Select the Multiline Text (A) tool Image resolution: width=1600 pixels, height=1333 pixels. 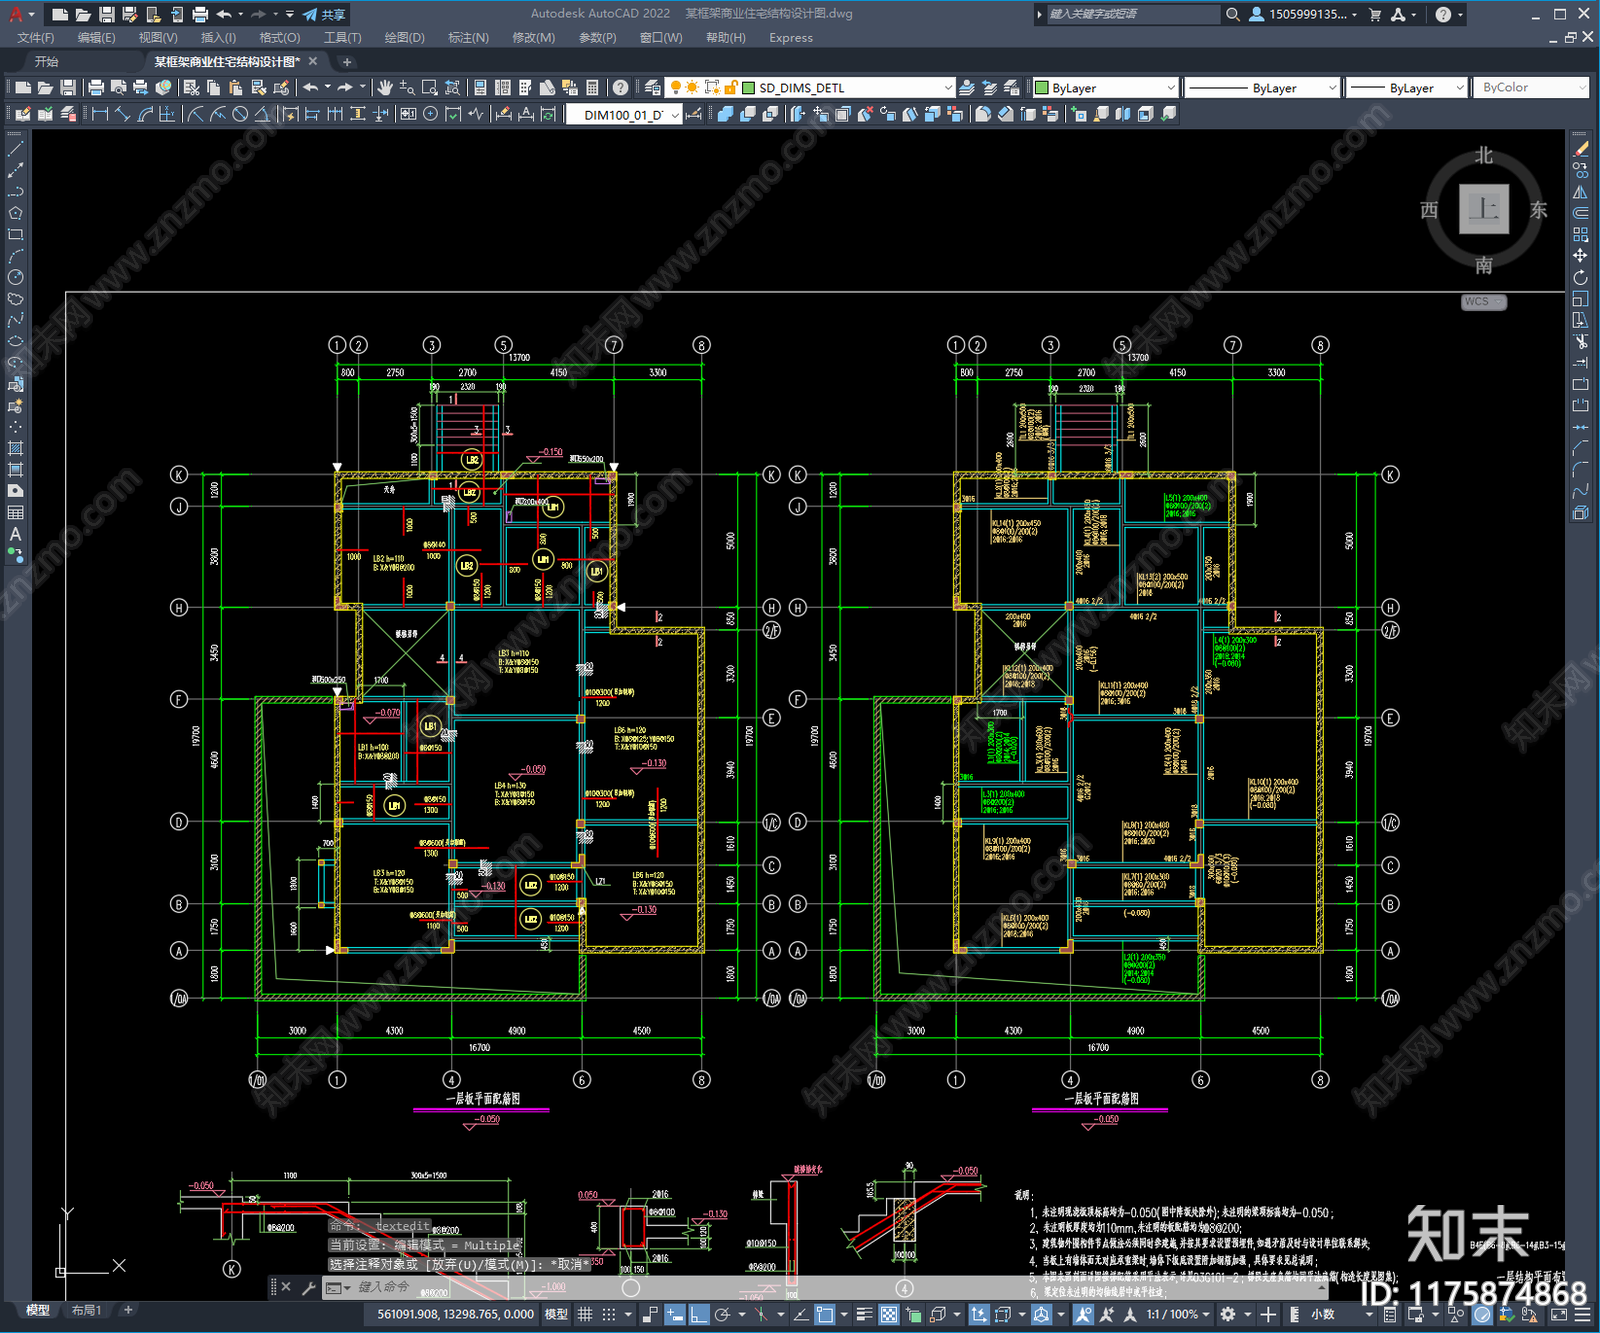point(15,534)
